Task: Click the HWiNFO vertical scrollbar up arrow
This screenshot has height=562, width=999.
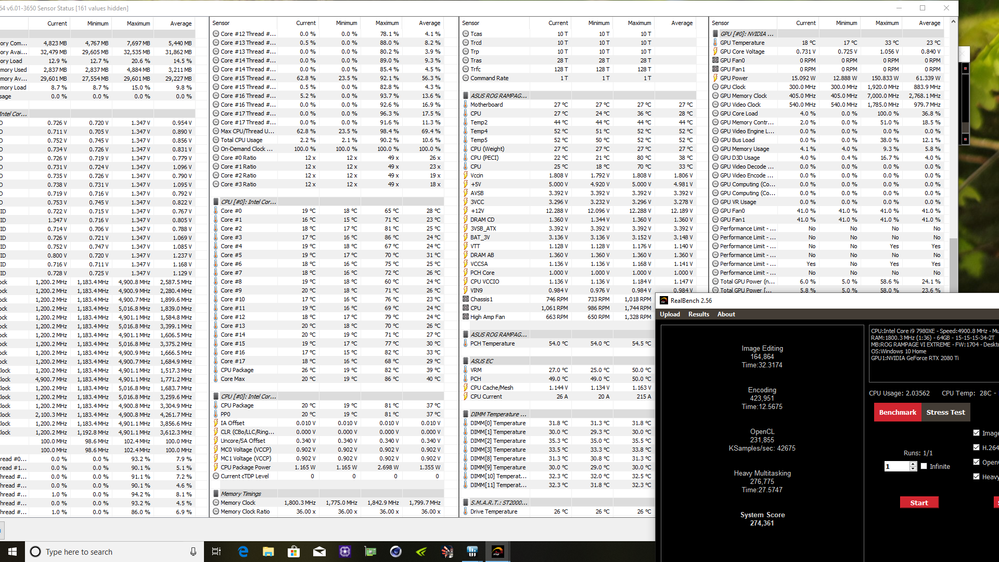Action: coord(953,22)
